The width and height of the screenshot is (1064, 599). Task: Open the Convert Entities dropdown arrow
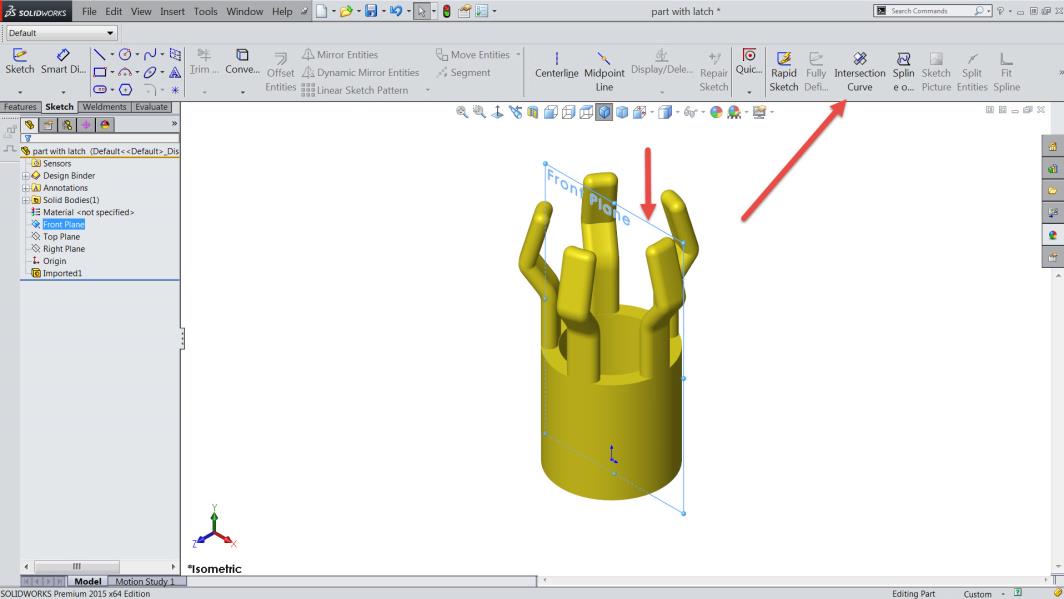pyautogui.click(x=242, y=92)
